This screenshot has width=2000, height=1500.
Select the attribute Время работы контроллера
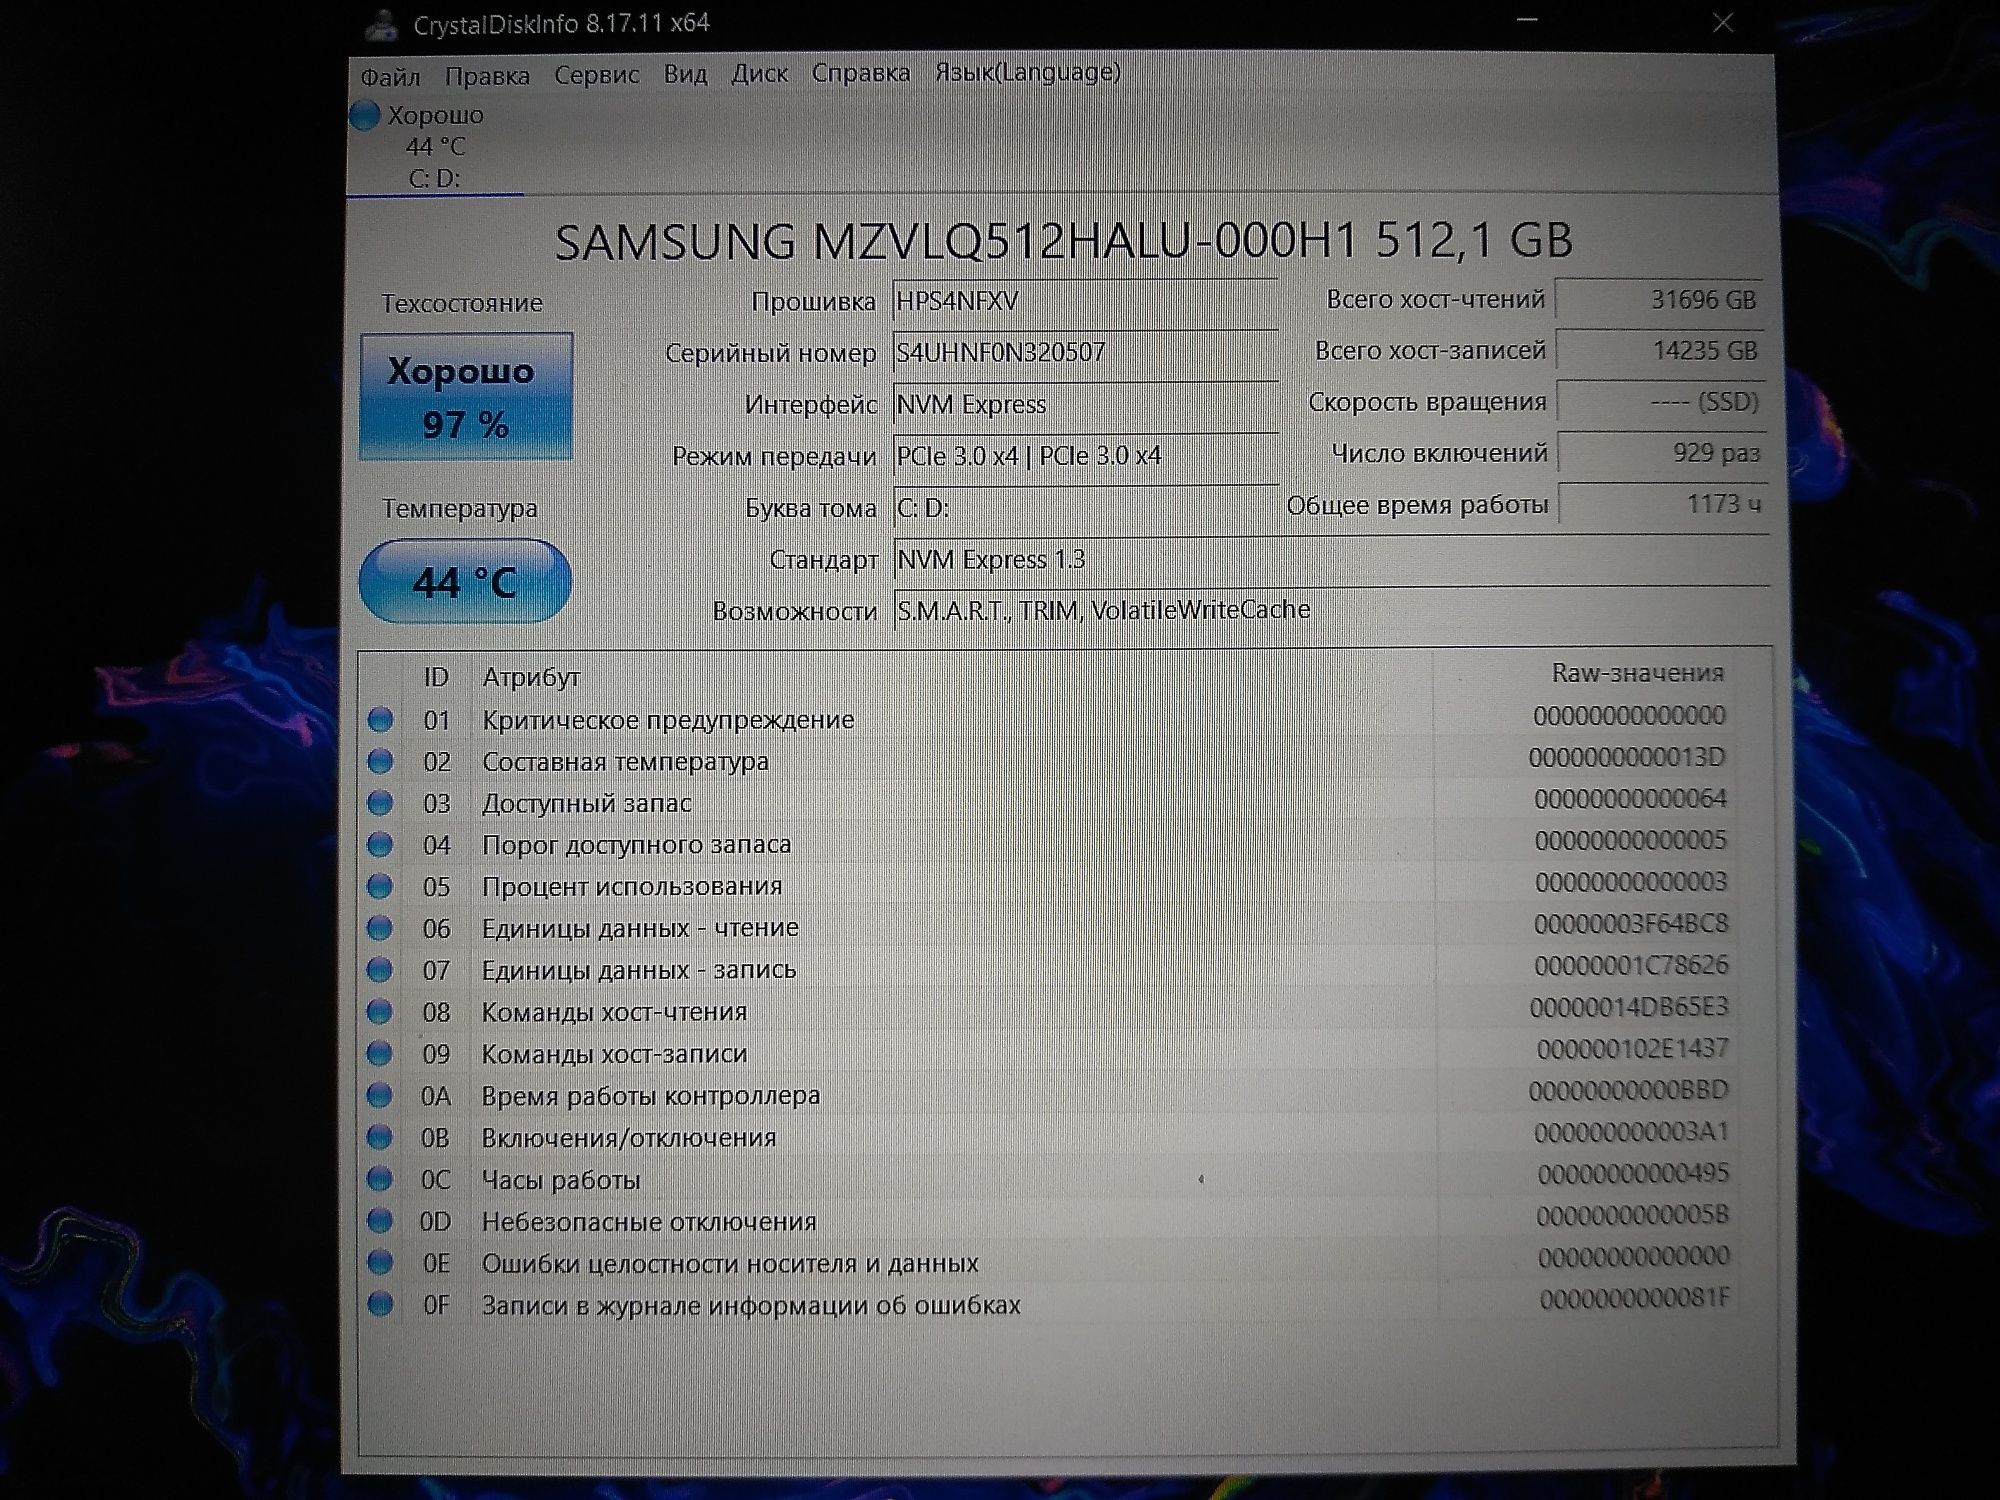(x=651, y=1096)
